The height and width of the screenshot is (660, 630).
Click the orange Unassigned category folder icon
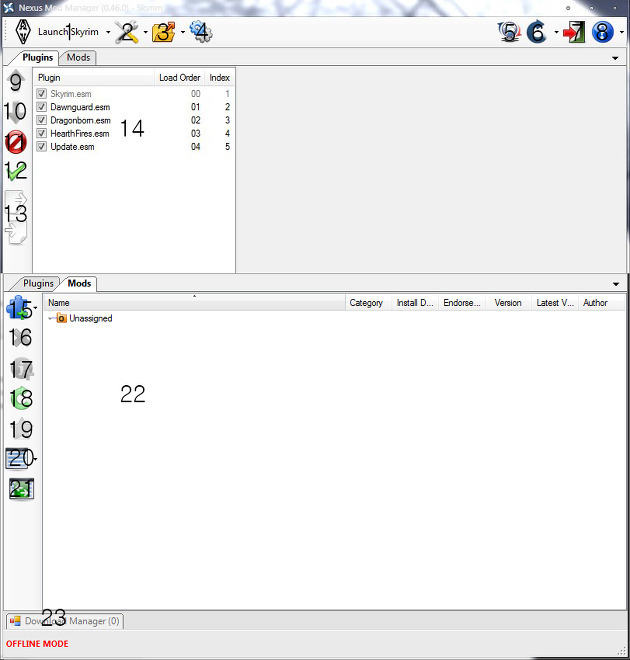[x=61, y=318]
